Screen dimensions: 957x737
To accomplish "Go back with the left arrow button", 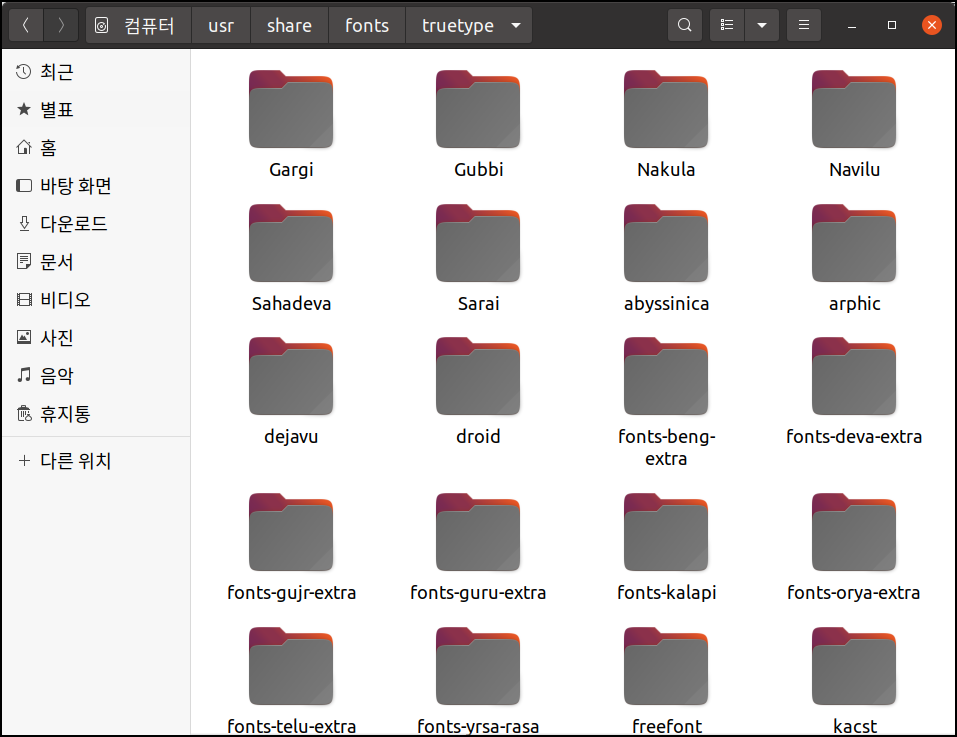I will 26,25.
